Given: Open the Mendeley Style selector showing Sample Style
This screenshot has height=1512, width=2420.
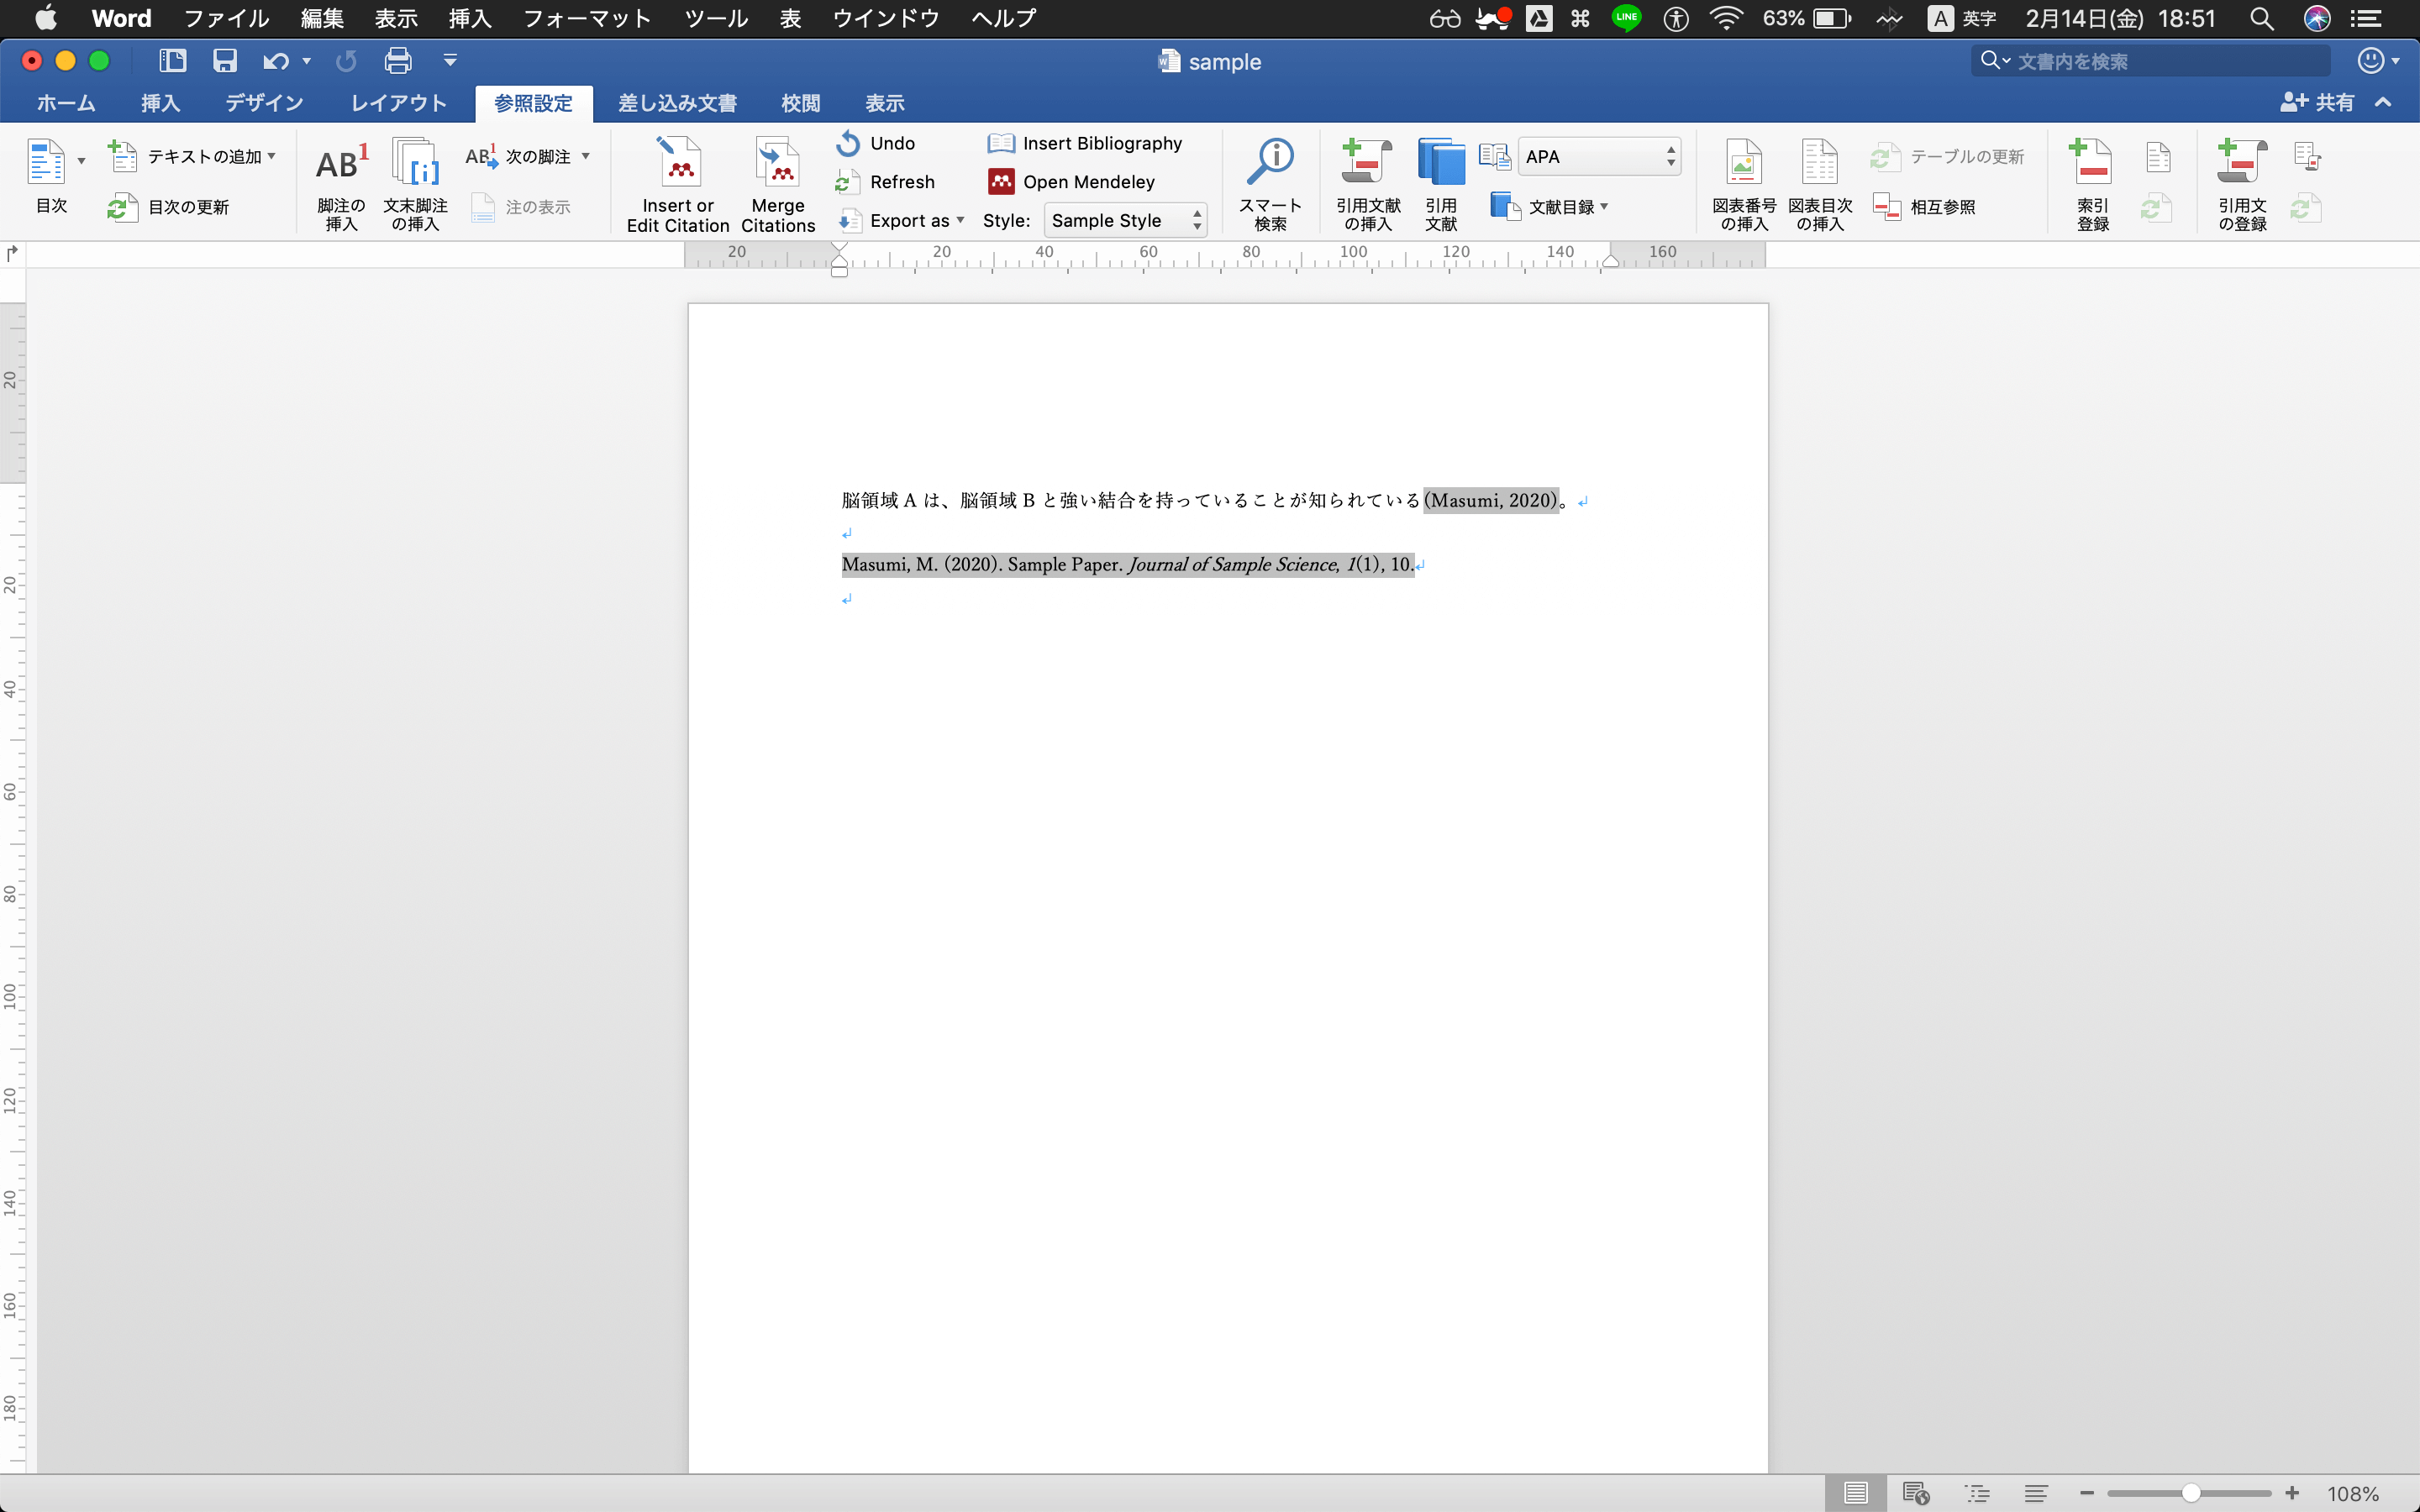Looking at the screenshot, I should 1125,220.
